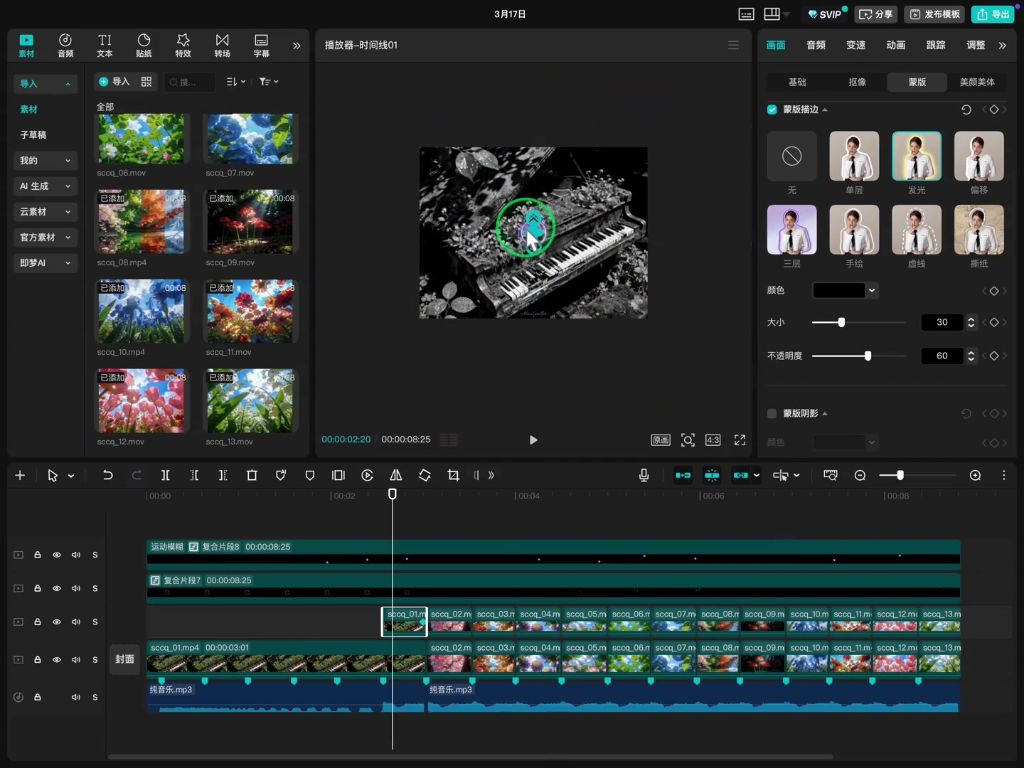
Task: Click the player 4:3 aspect ratio icon
Action: [x=712, y=440]
